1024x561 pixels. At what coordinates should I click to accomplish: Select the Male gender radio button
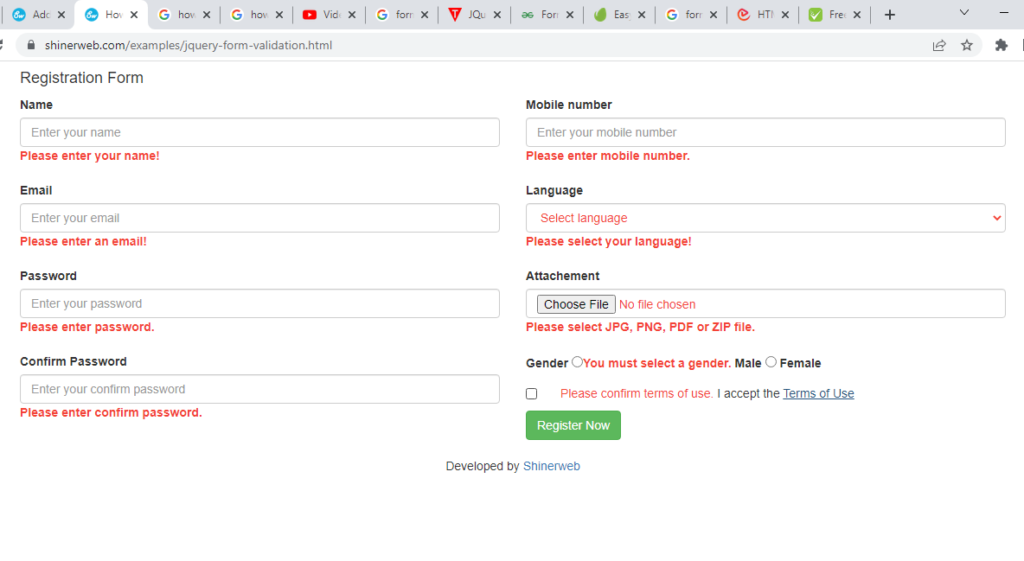(577, 362)
